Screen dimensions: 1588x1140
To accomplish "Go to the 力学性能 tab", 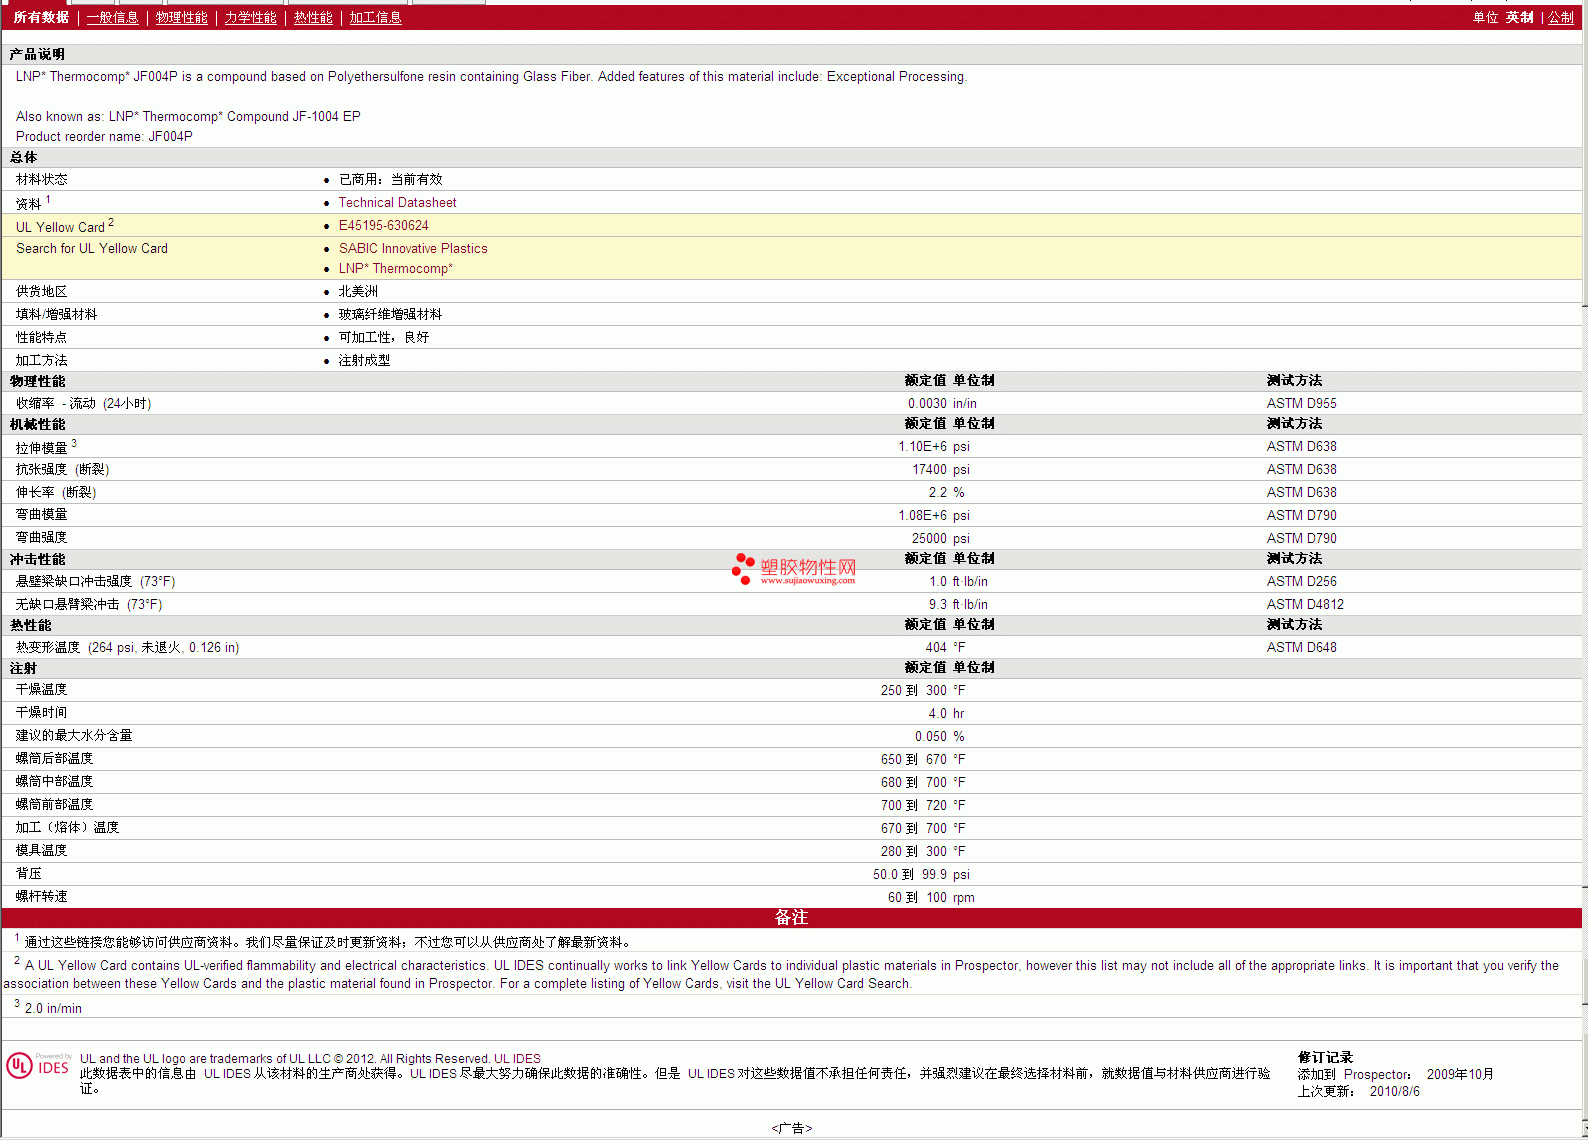I will [250, 18].
